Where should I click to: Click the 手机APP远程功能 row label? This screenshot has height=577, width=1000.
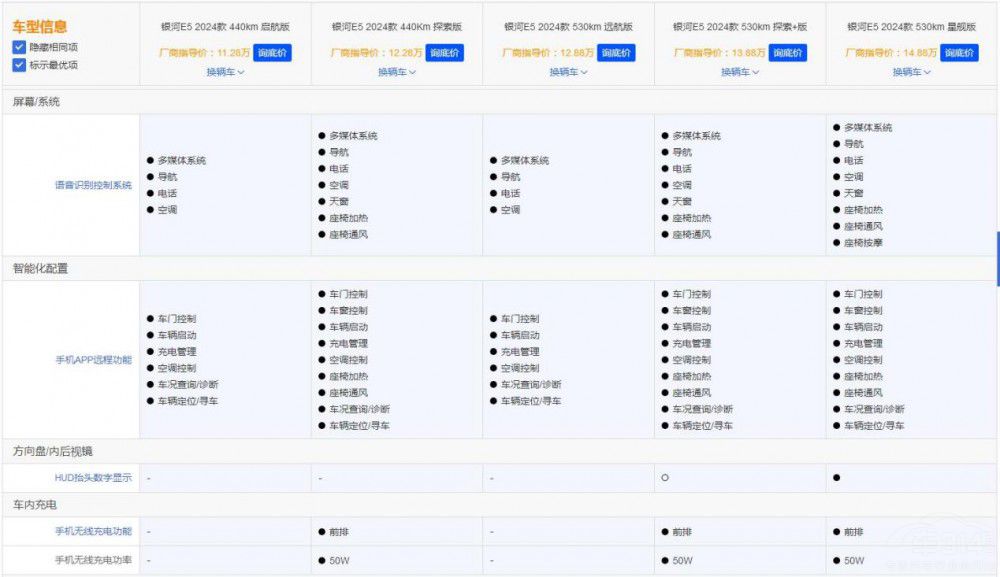(93, 359)
